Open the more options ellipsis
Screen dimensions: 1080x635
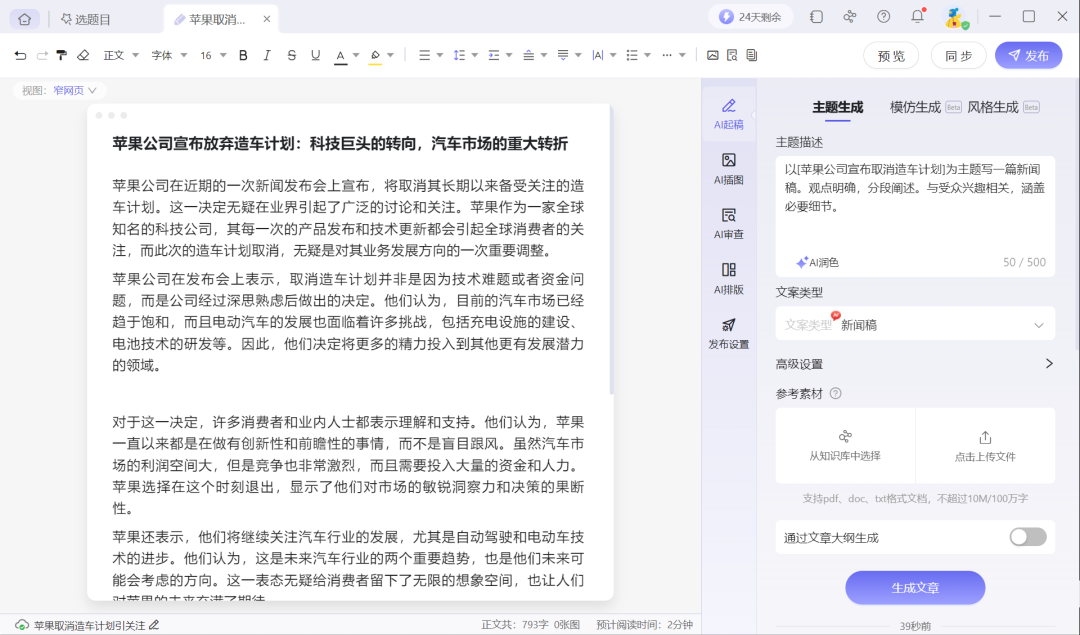click(667, 55)
